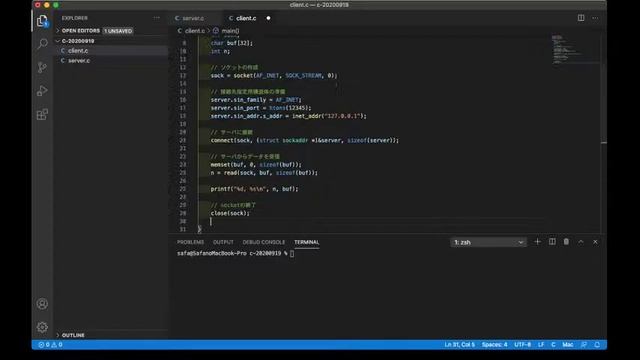Screen dimensions: 640x360
Task: Select the Terminal panel tab
Action: pos(307,242)
